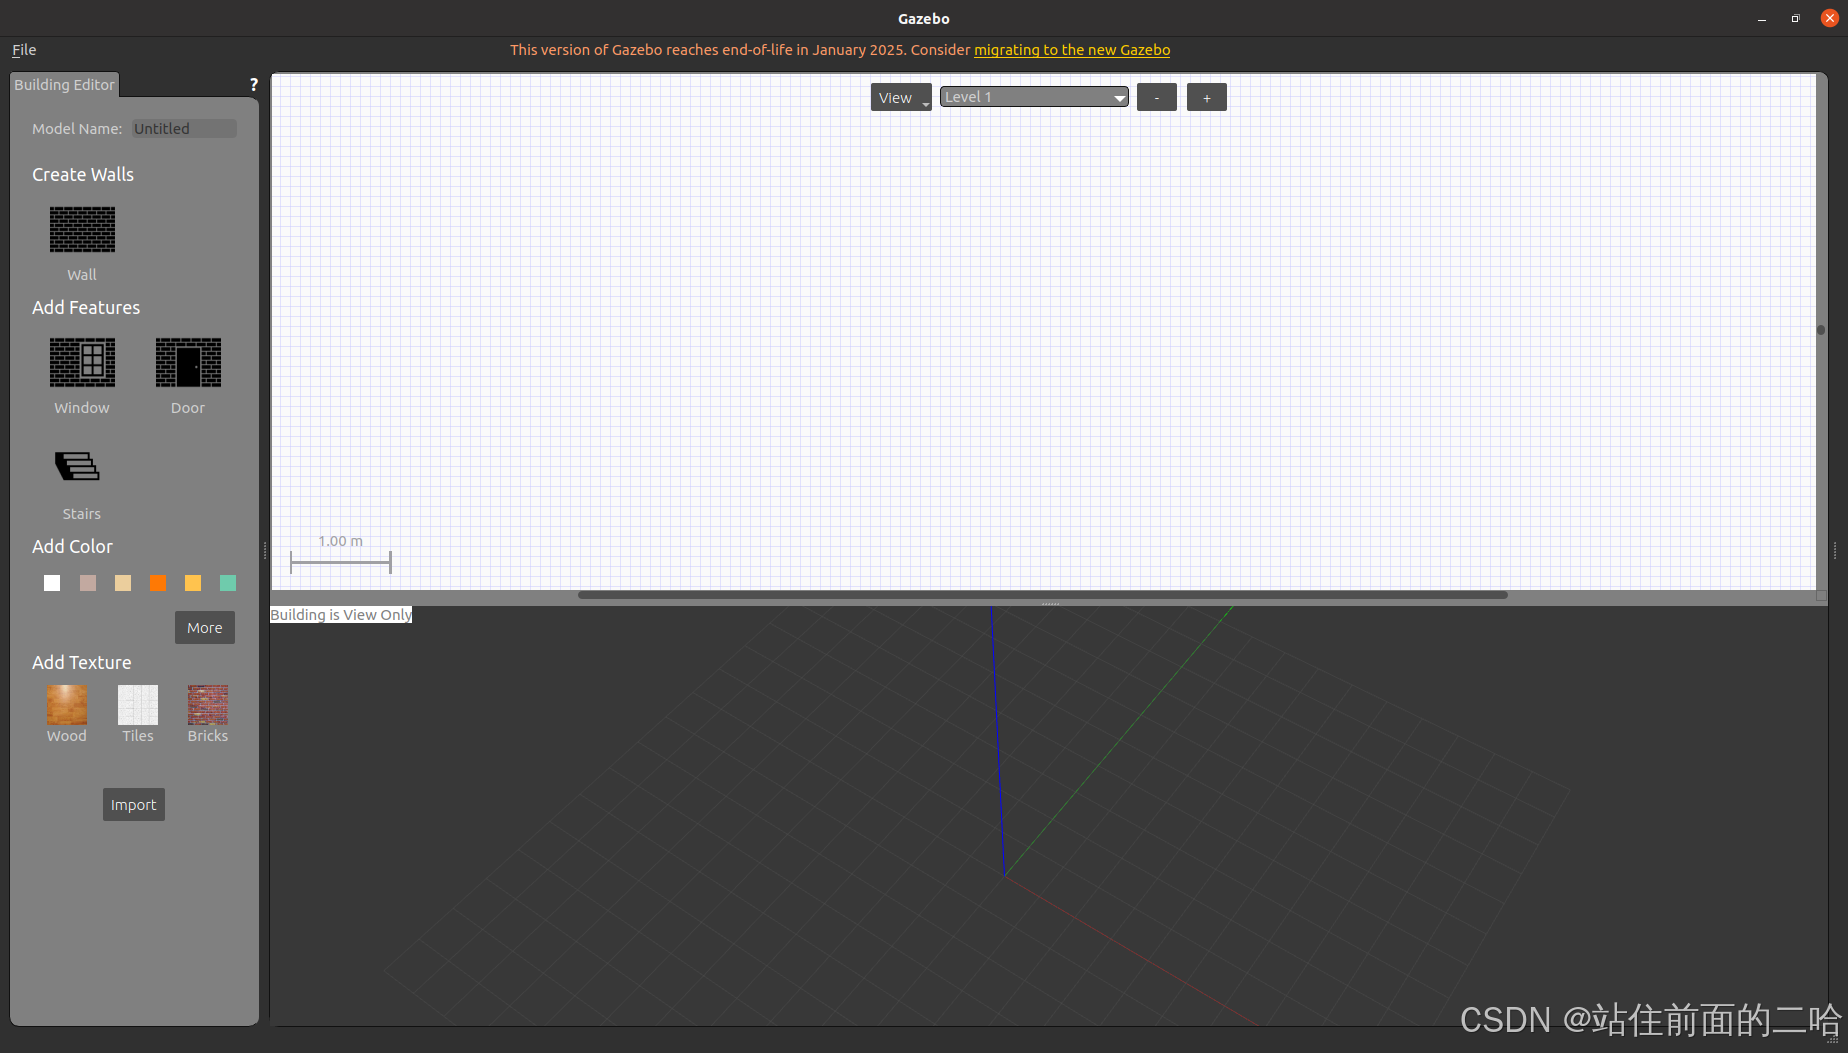Viewport: 1848px width, 1053px height.
Task: Apply the Wood texture
Action: (x=67, y=705)
